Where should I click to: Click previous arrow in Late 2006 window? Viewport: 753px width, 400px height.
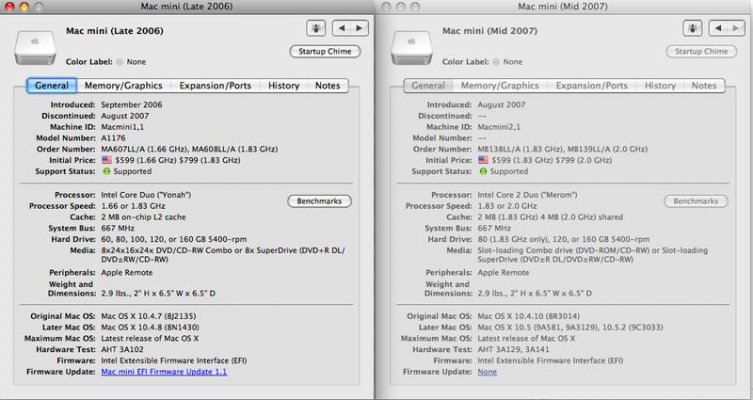(342, 28)
